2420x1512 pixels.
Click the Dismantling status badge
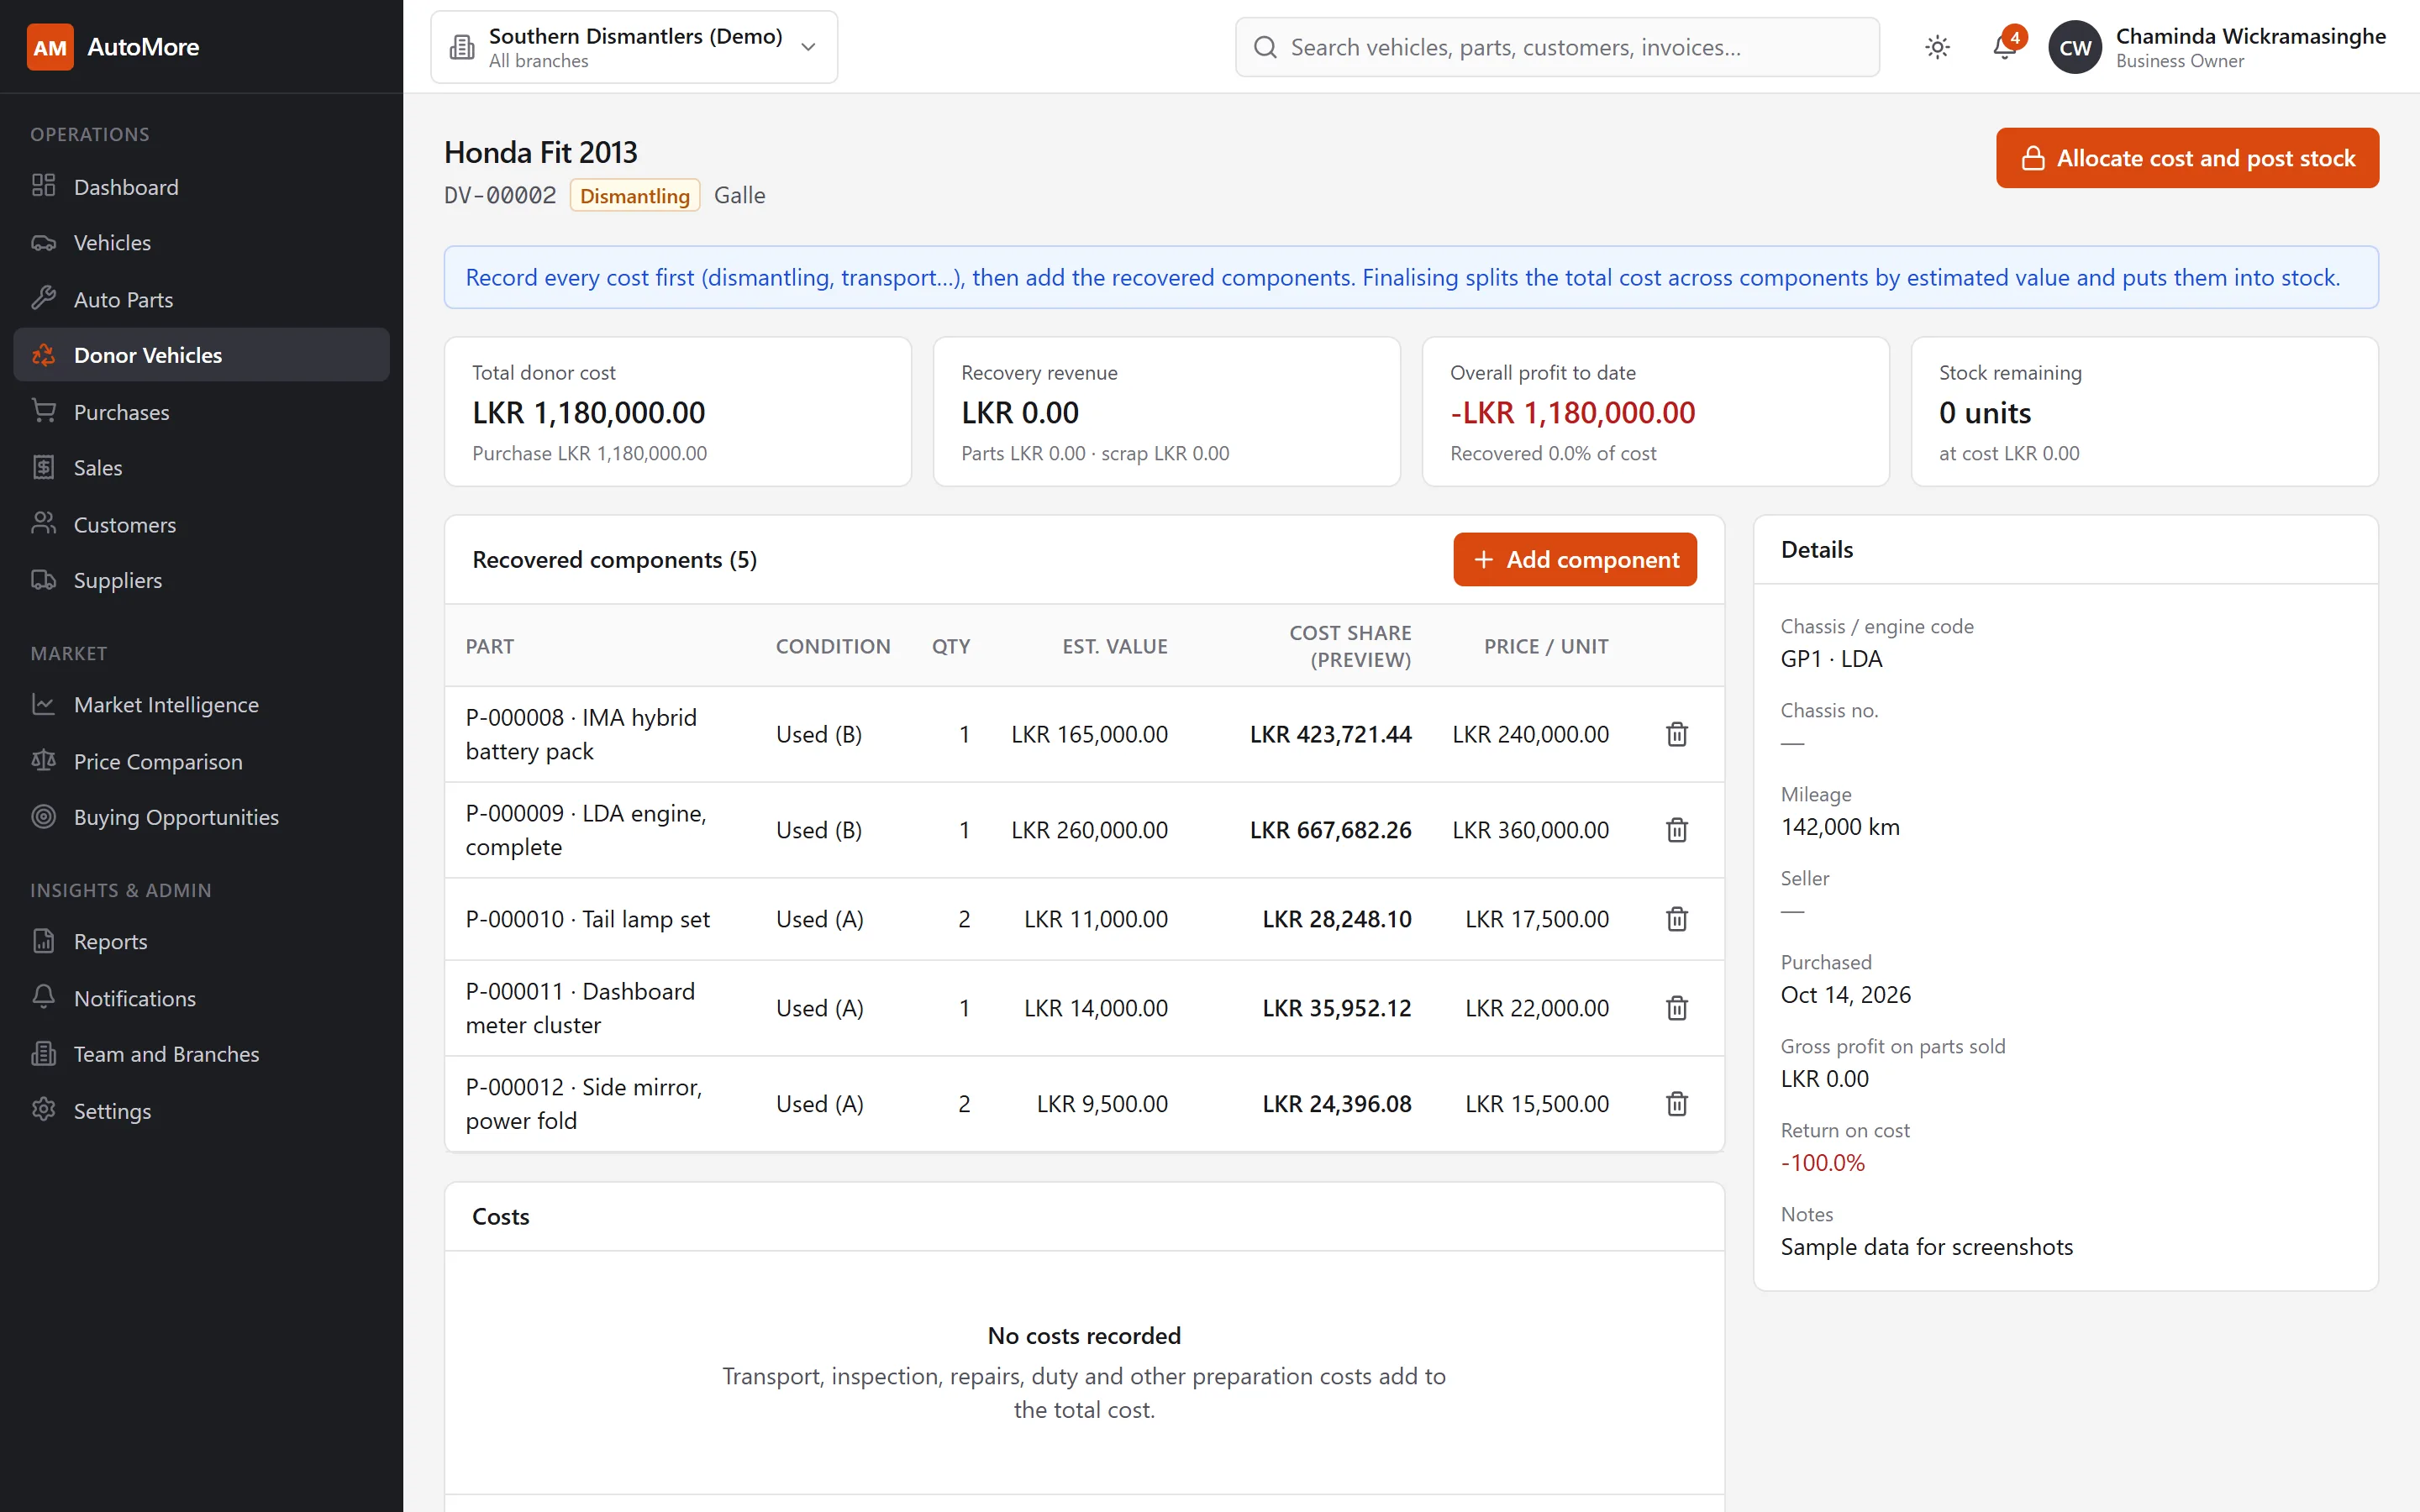635,196
